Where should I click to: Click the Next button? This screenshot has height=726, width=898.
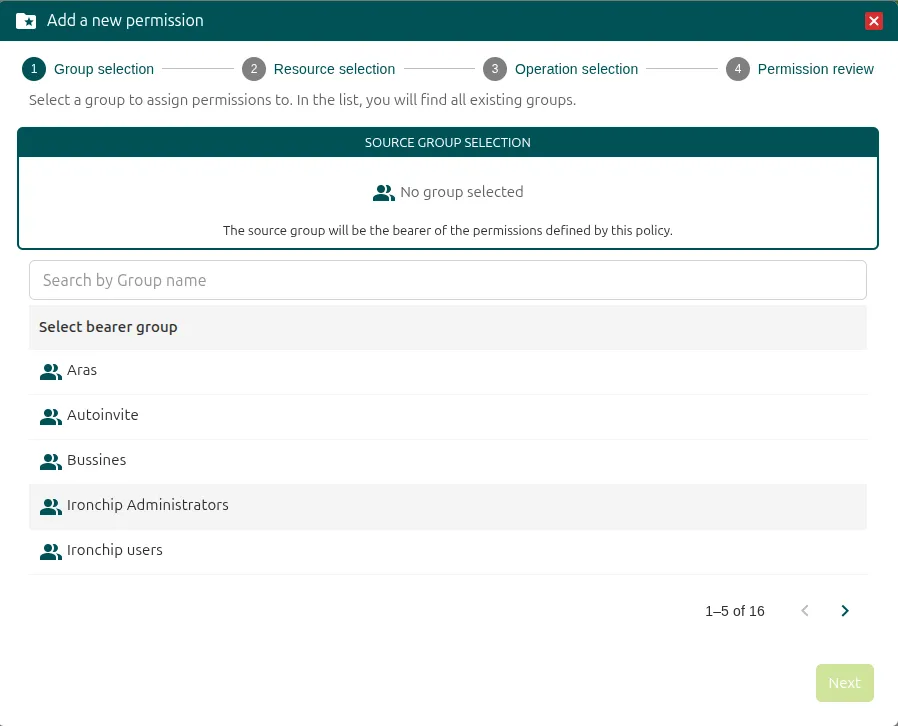pos(845,683)
